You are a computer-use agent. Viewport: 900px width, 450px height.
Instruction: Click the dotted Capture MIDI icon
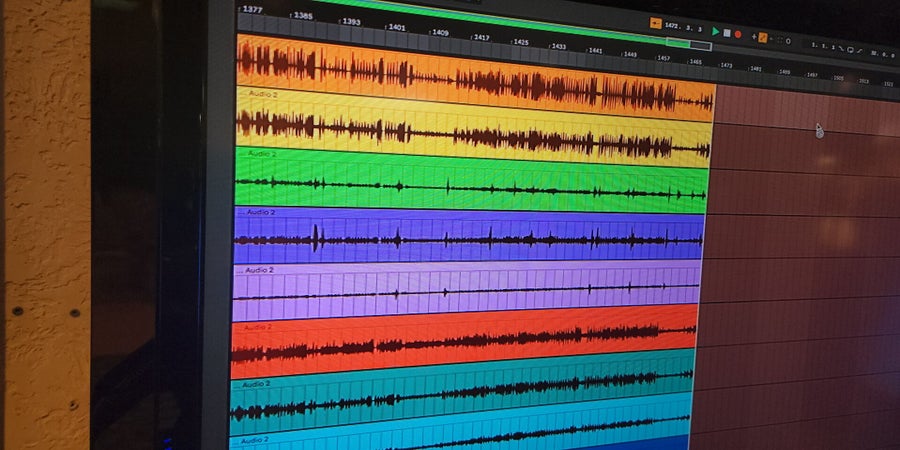point(779,41)
